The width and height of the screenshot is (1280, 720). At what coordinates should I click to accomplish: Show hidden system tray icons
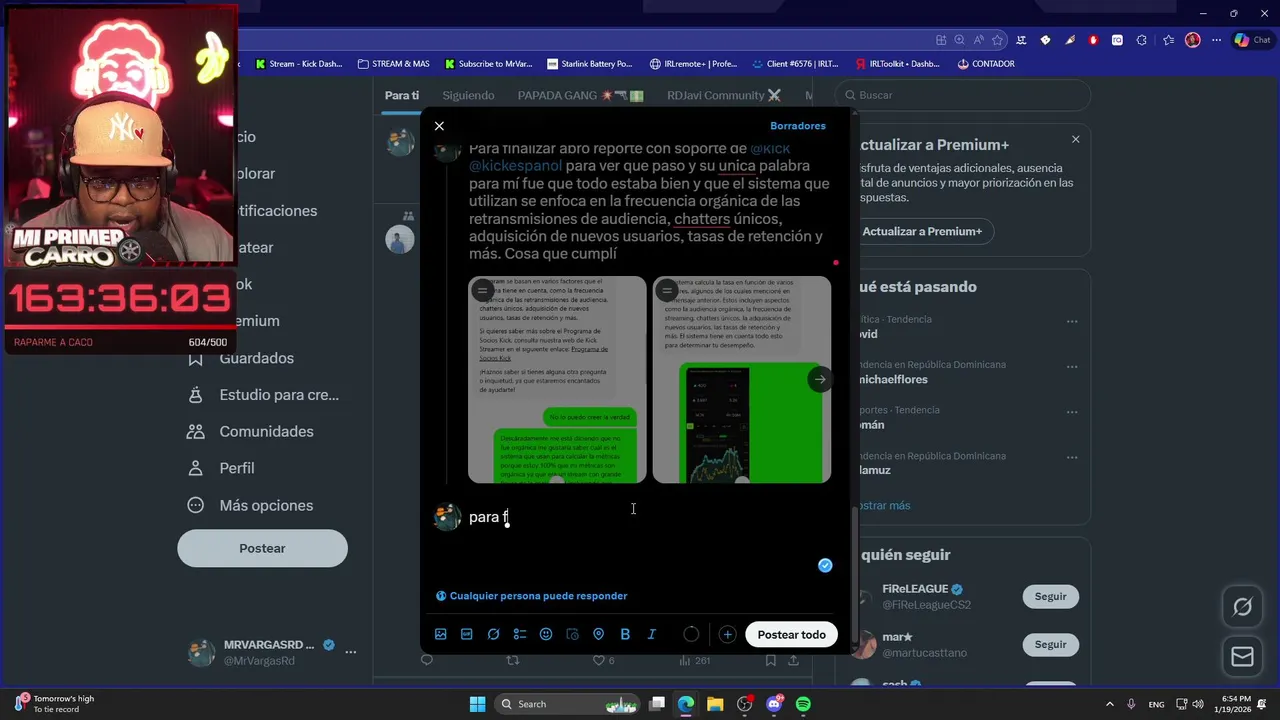click(x=1110, y=704)
